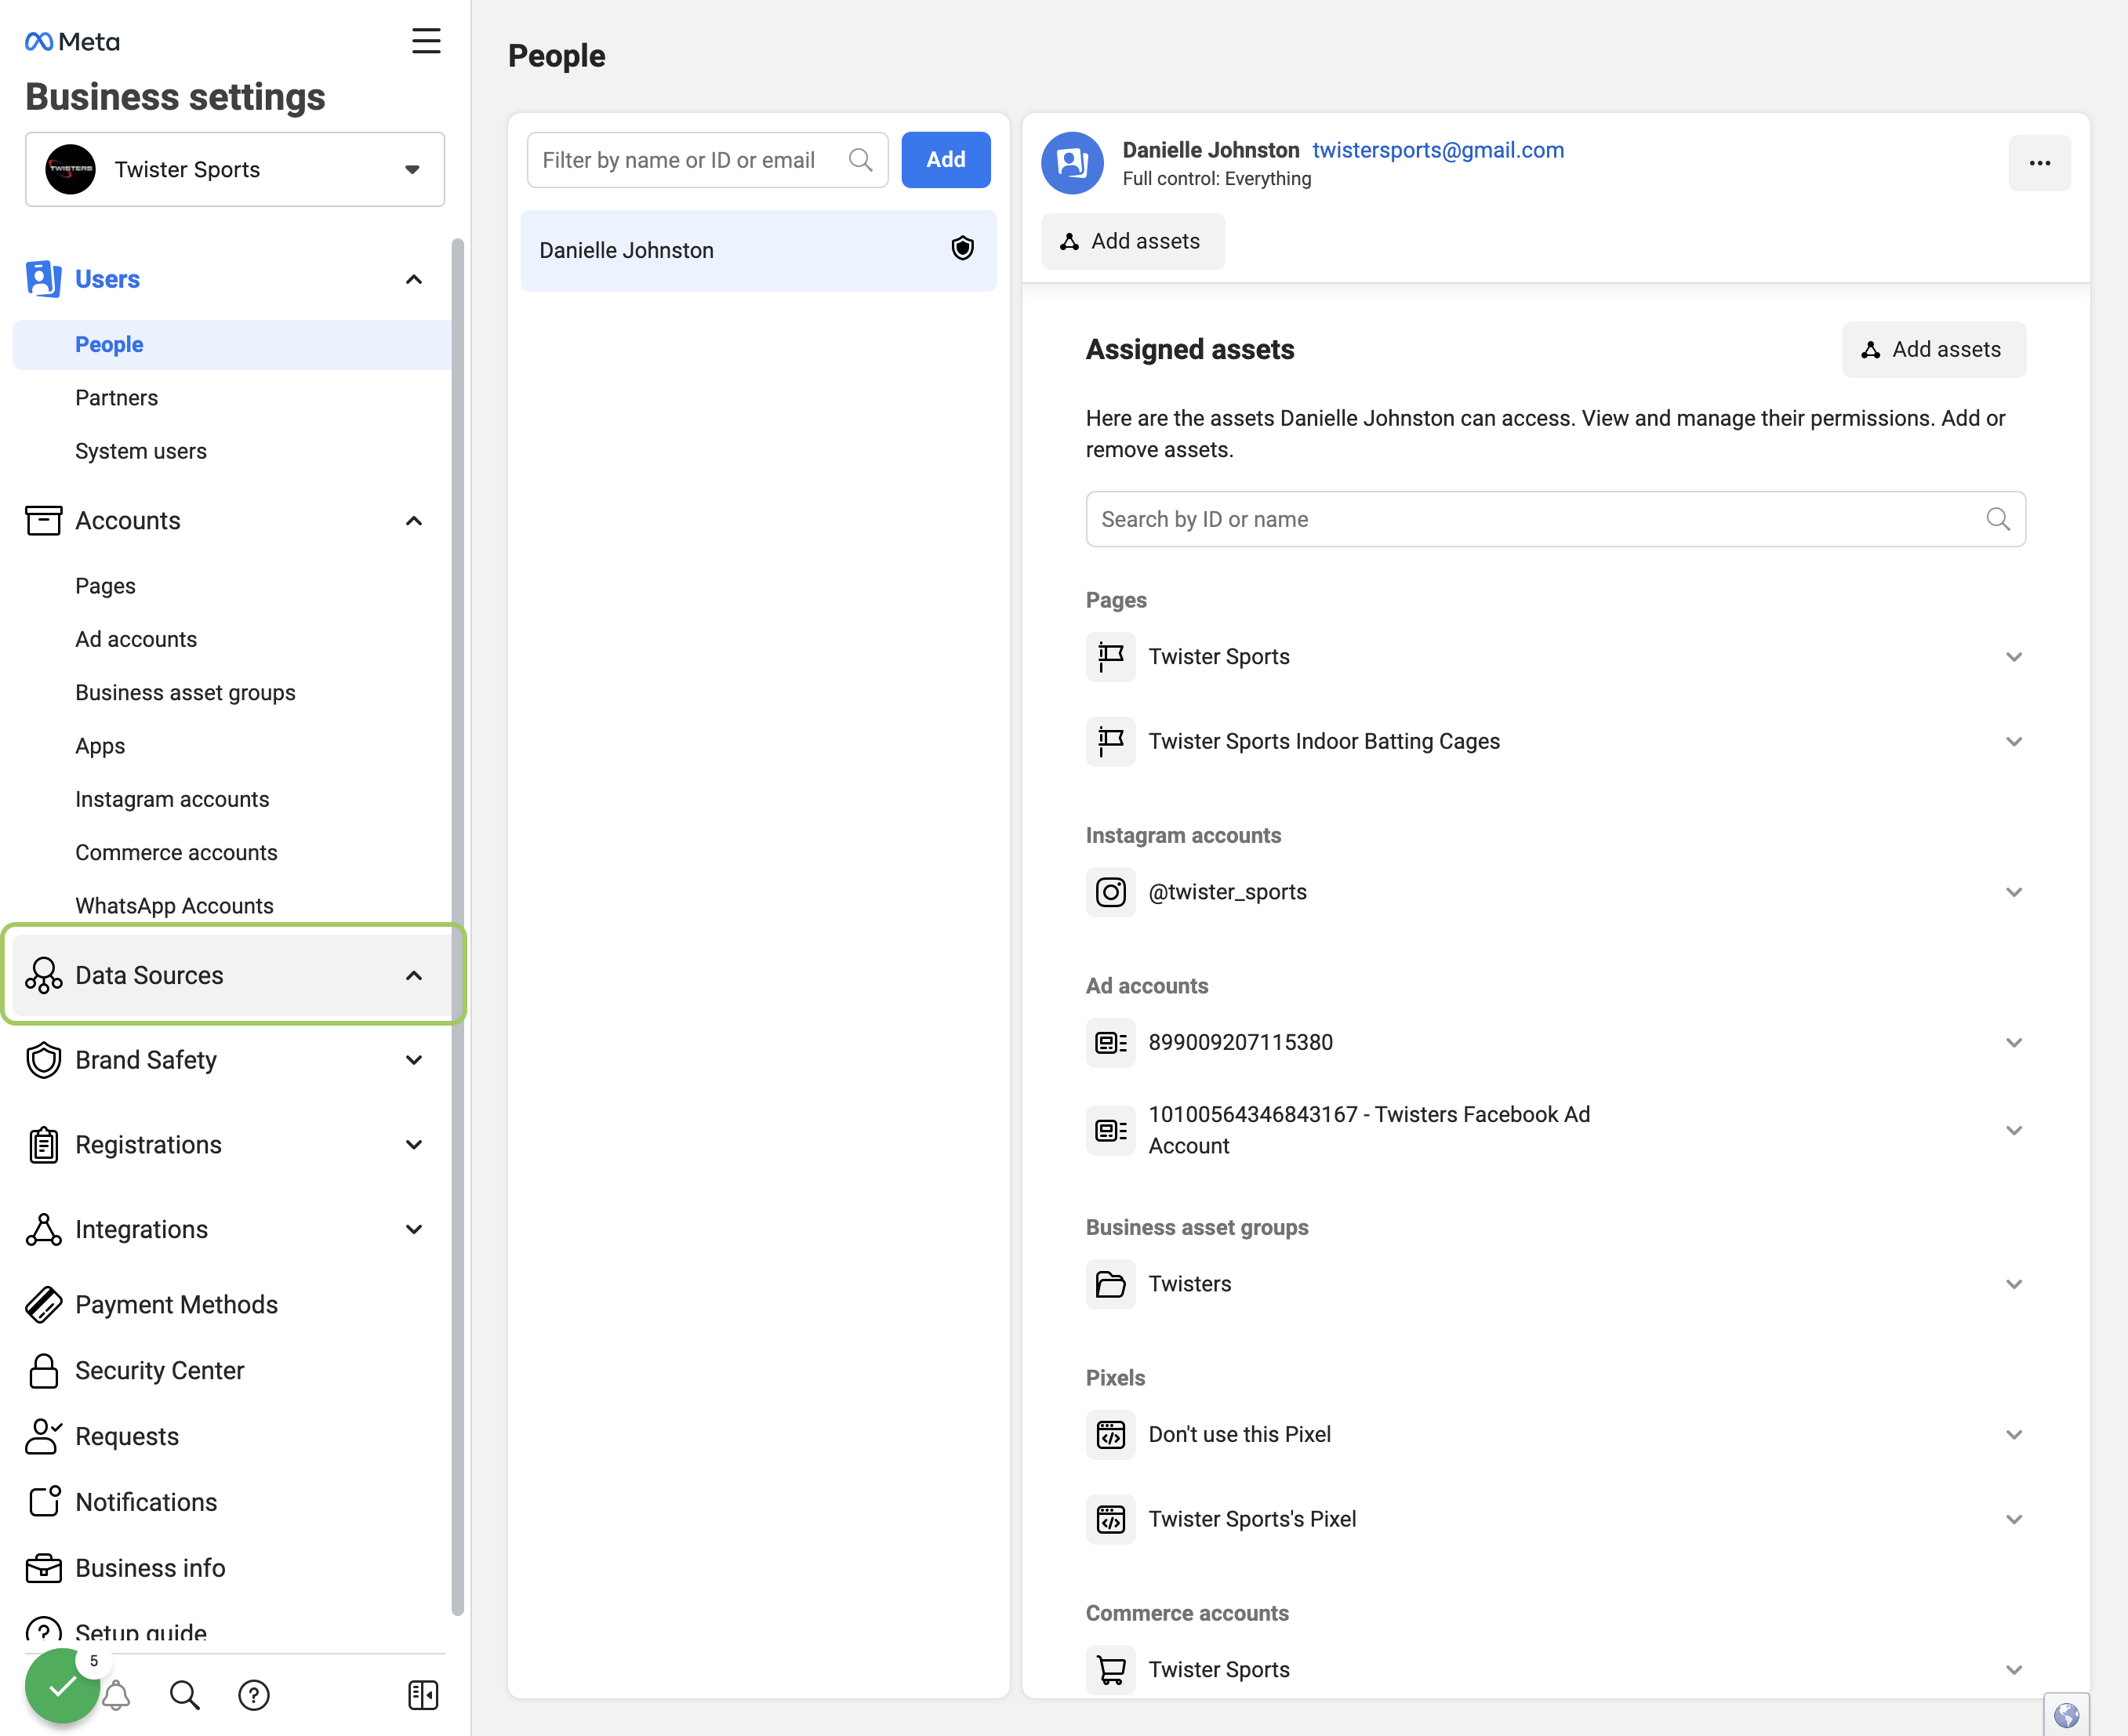Click the Filter by name or ID field
This screenshot has width=2128, height=1736.
(x=706, y=160)
